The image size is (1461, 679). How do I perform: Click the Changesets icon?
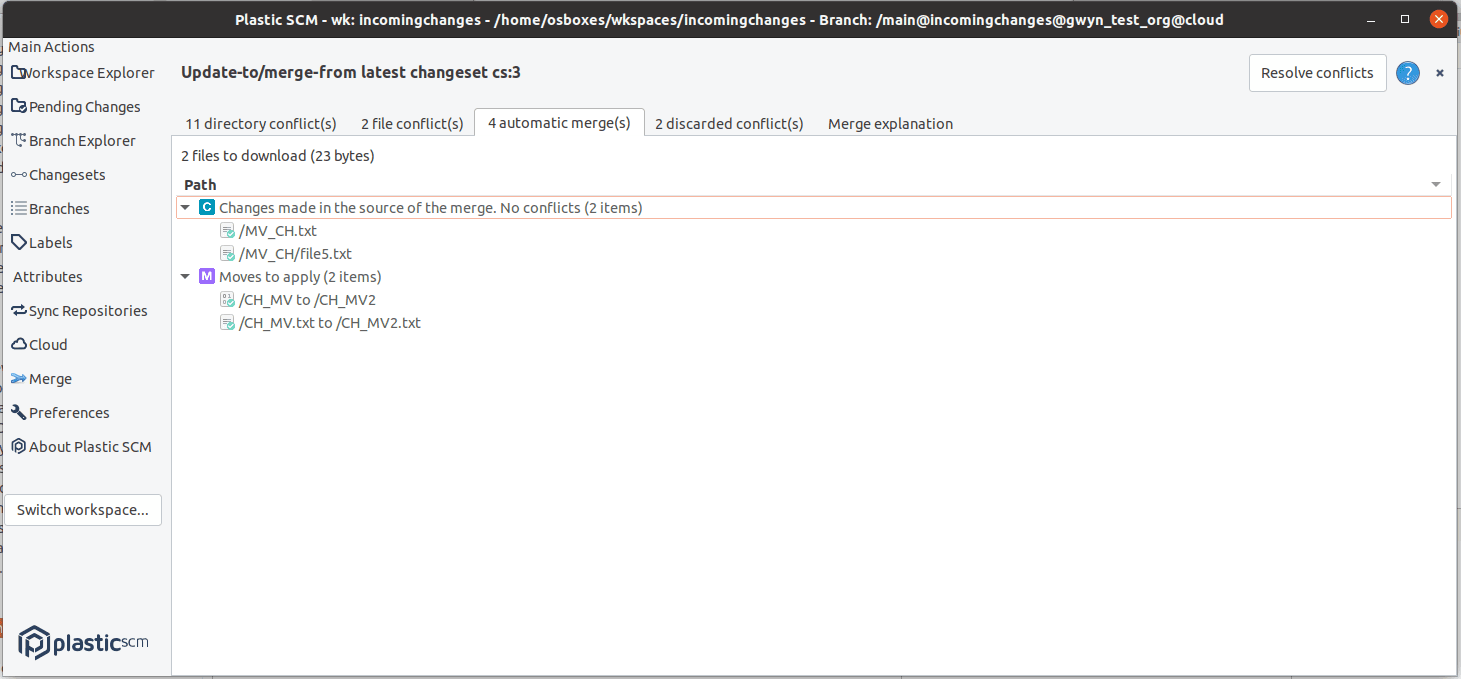click(x=19, y=175)
